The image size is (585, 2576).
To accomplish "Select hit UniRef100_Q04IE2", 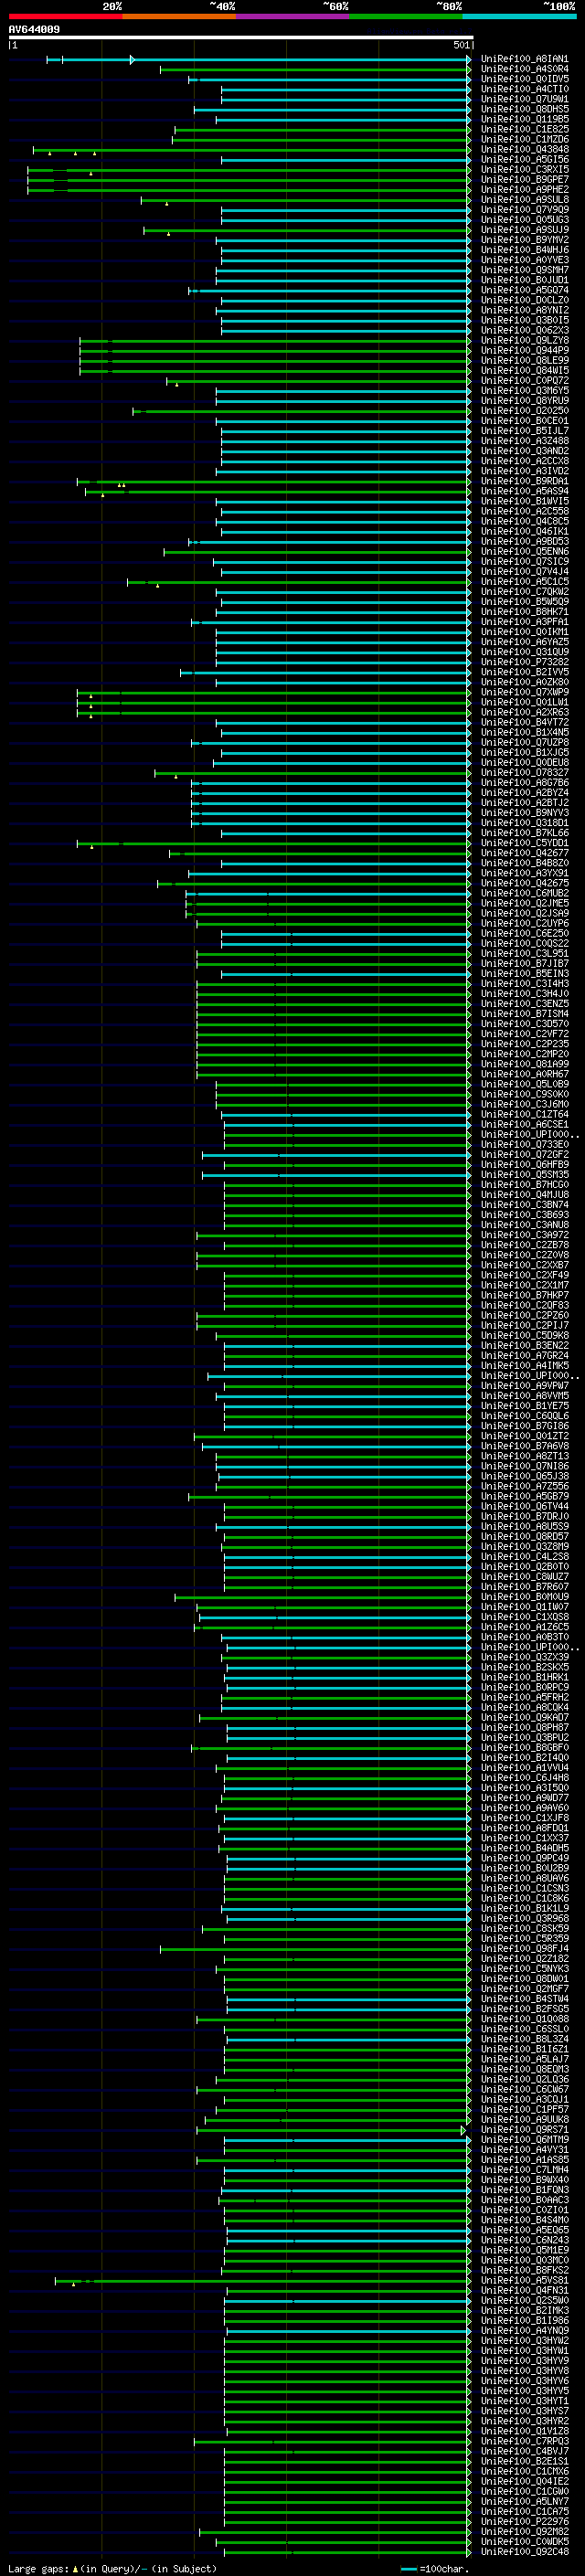I will pos(525,2481).
